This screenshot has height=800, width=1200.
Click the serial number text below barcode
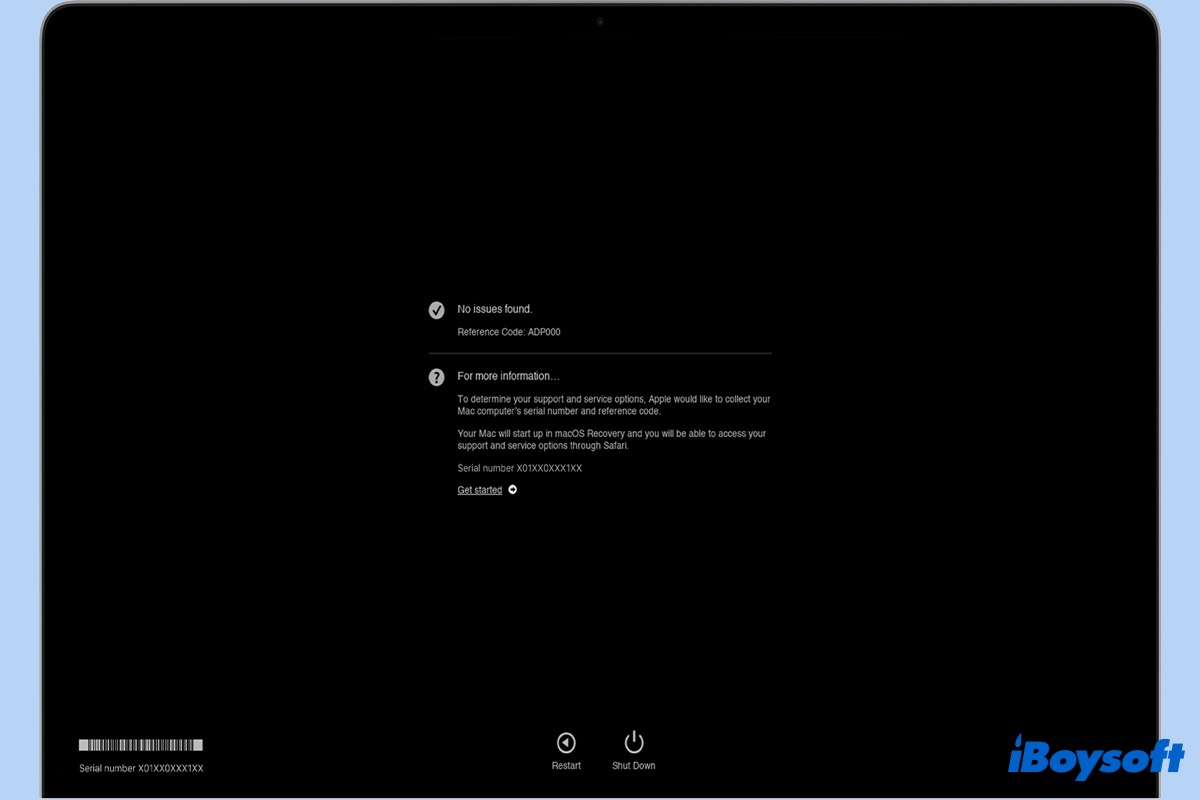141,768
